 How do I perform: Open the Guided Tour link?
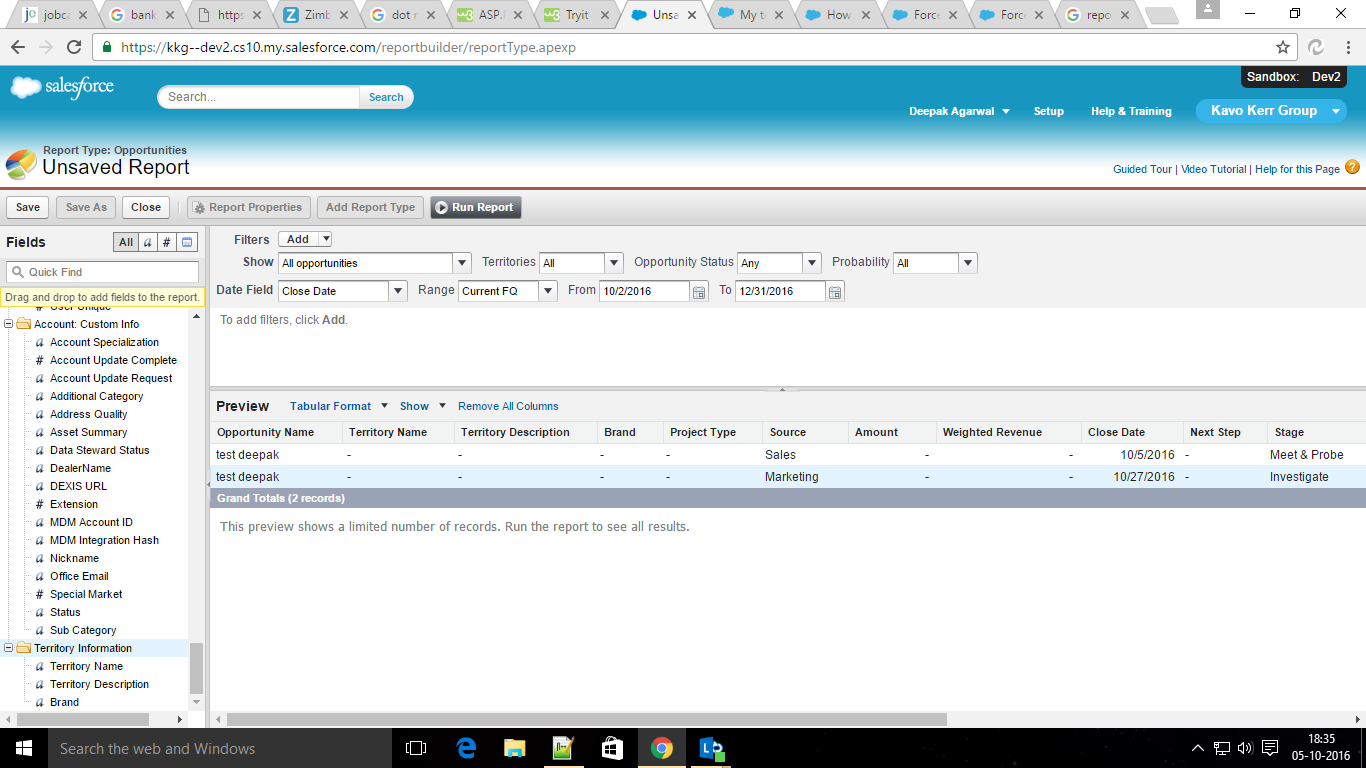pyautogui.click(x=1142, y=169)
